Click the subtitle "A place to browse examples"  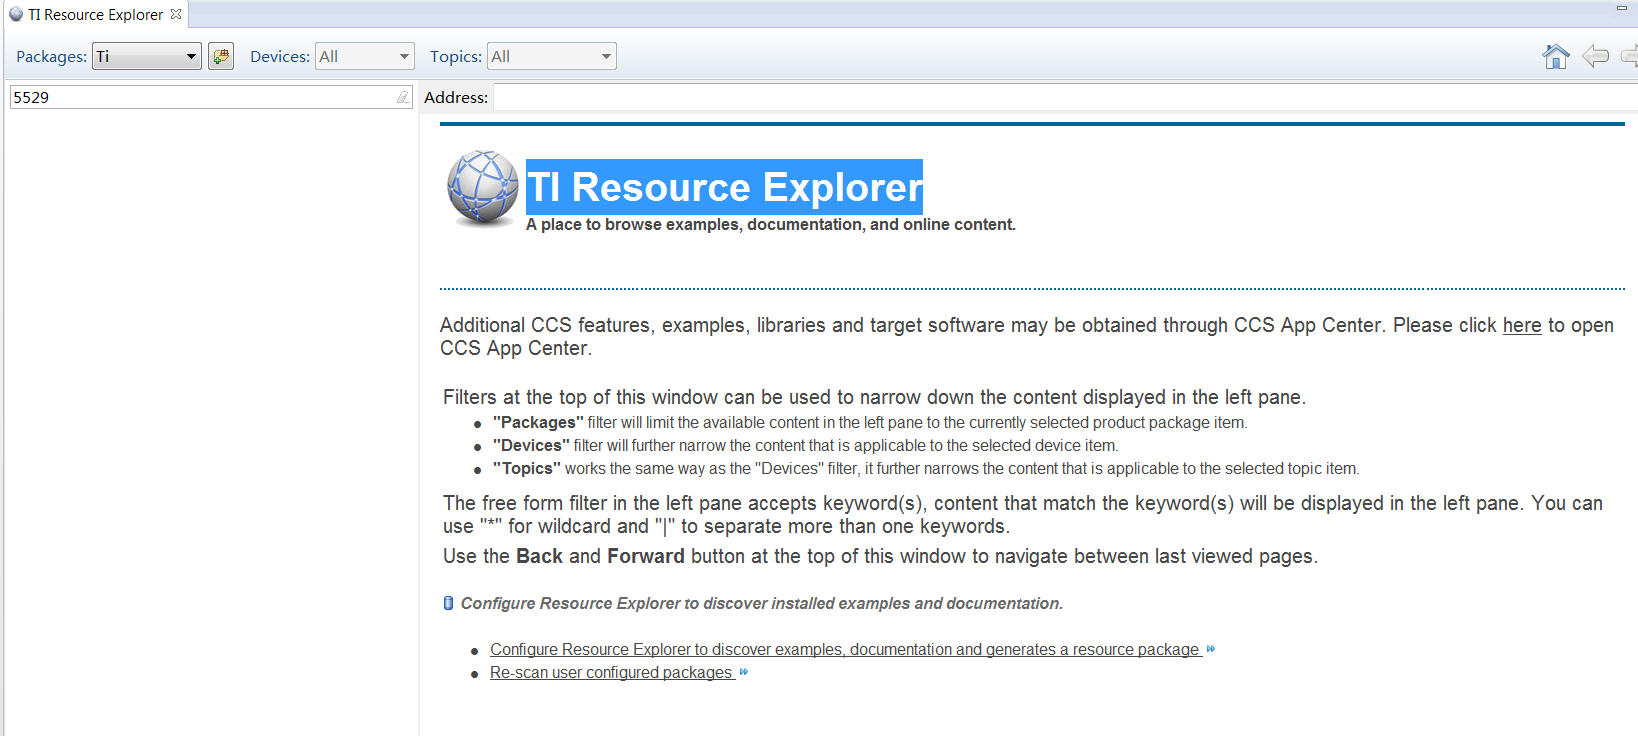point(771,224)
